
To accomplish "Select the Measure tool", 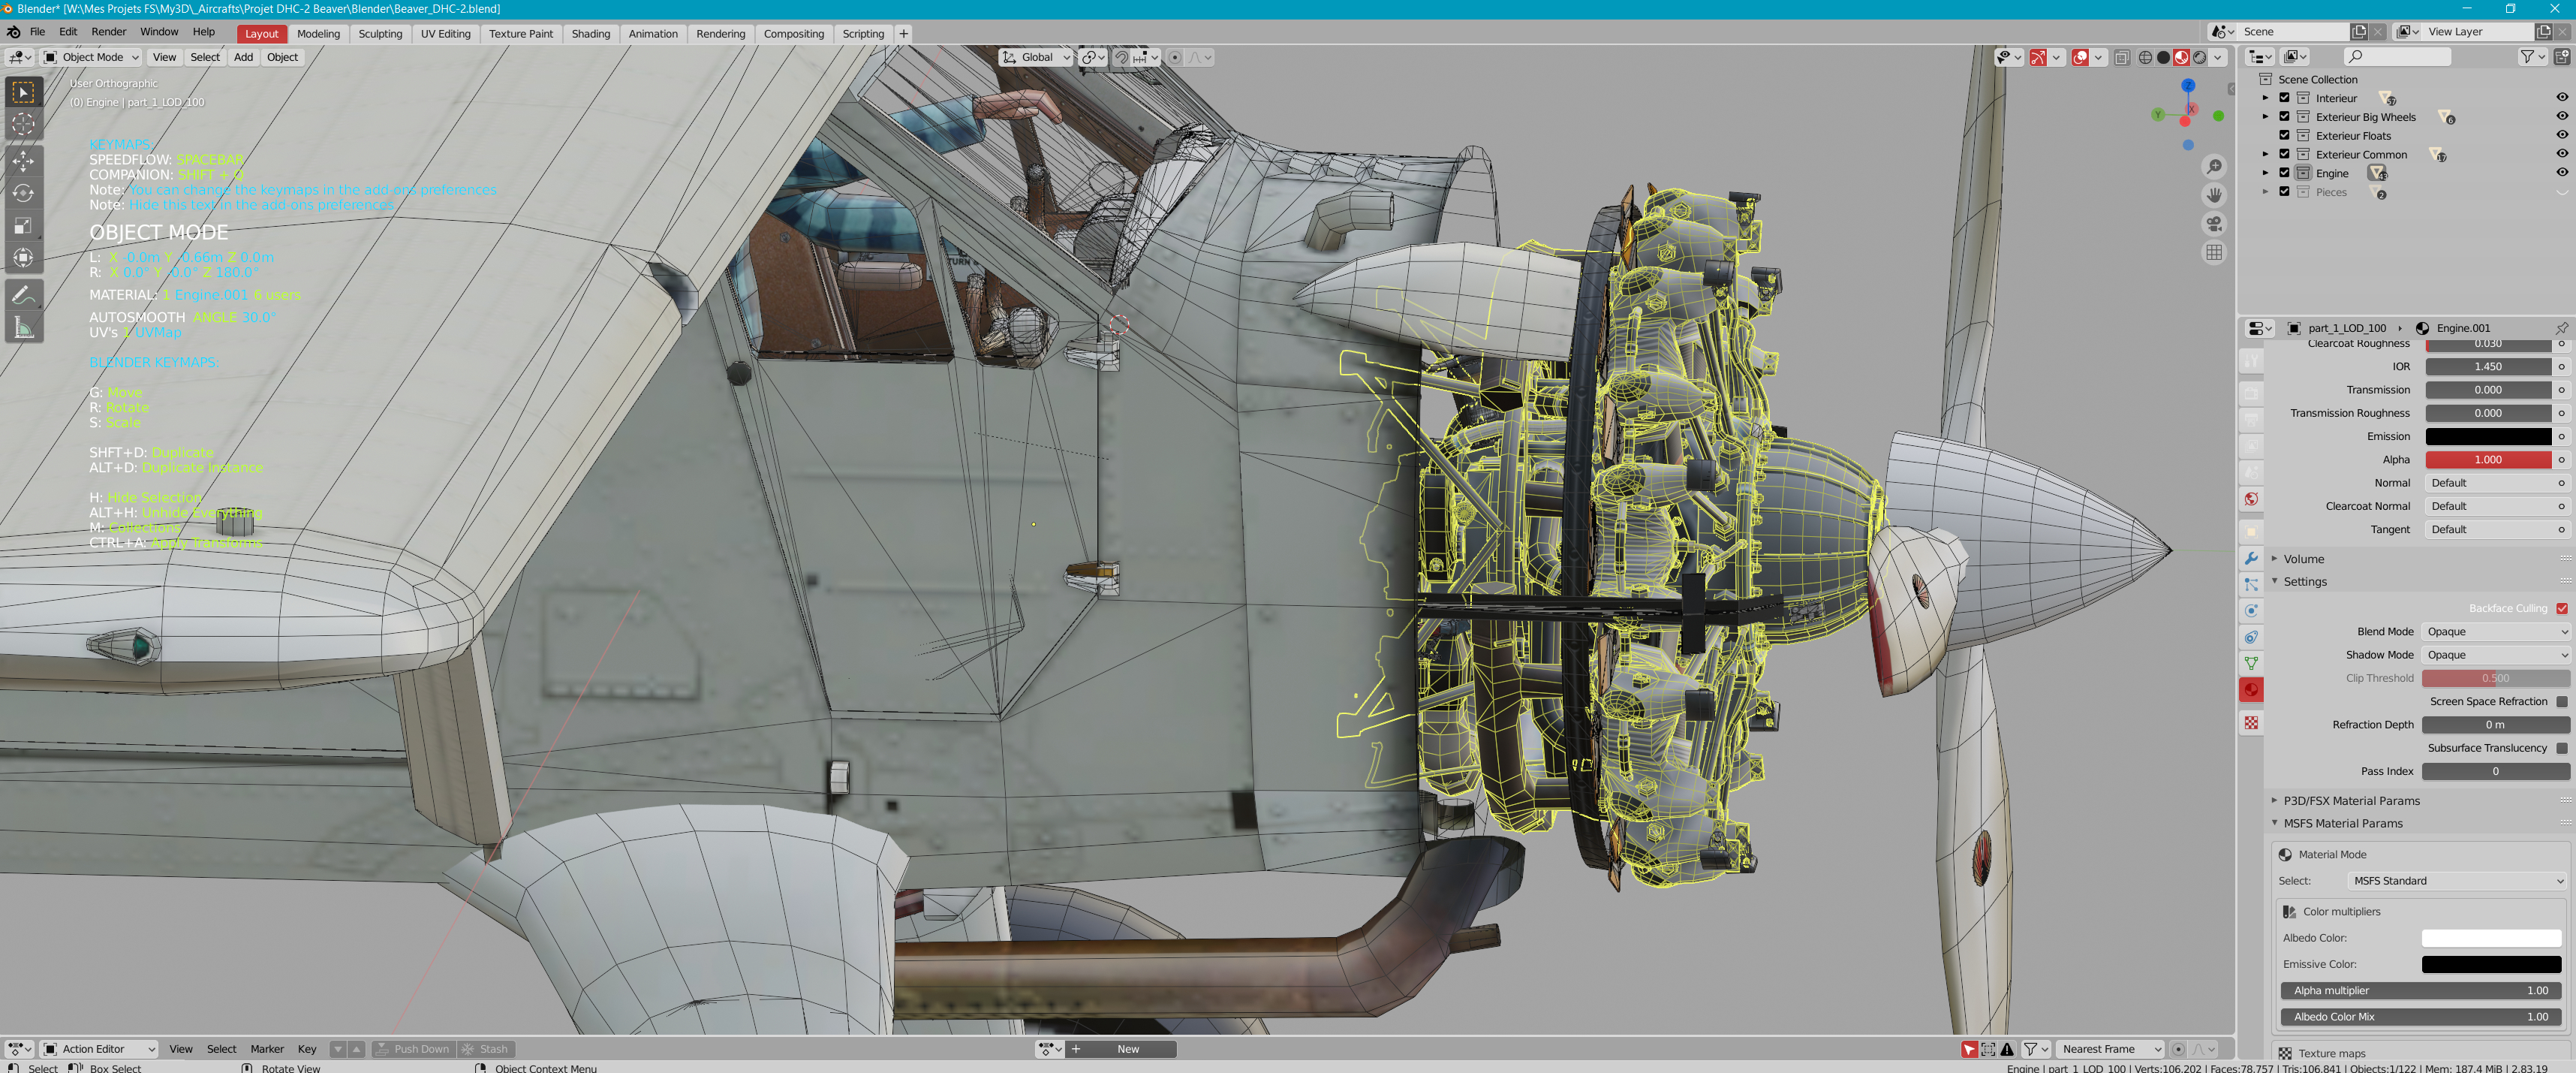I will tap(23, 328).
